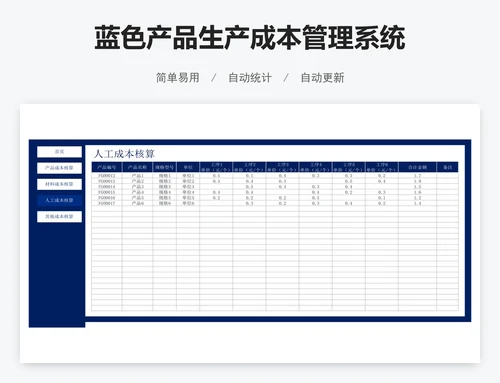Viewport: 500px width, 383px height.
Task: Select the 工序3 column header
Action: click(x=282, y=167)
